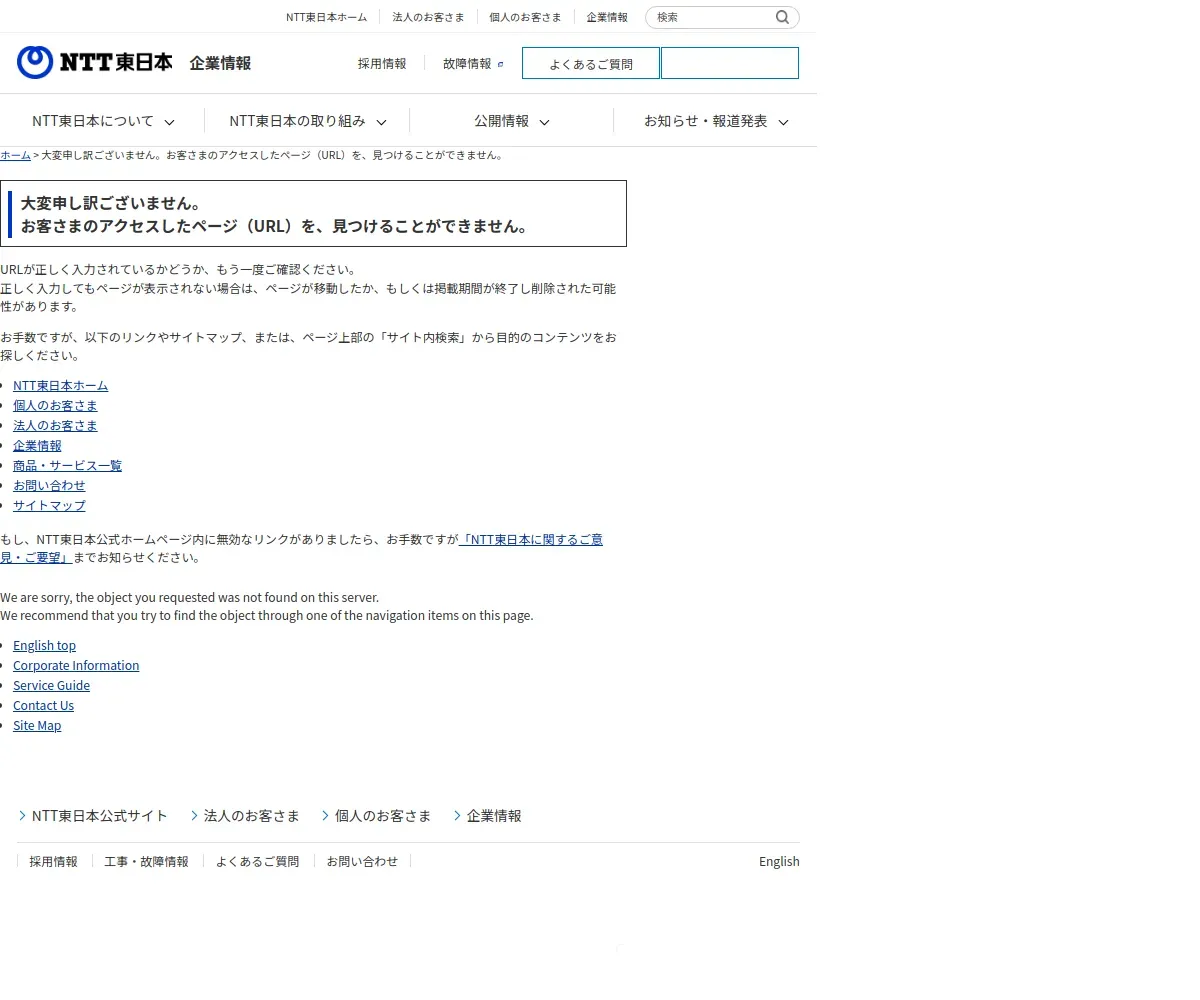Open footer 採用情報 link
Viewport: 1200px width, 1000px height.
[x=53, y=861]
